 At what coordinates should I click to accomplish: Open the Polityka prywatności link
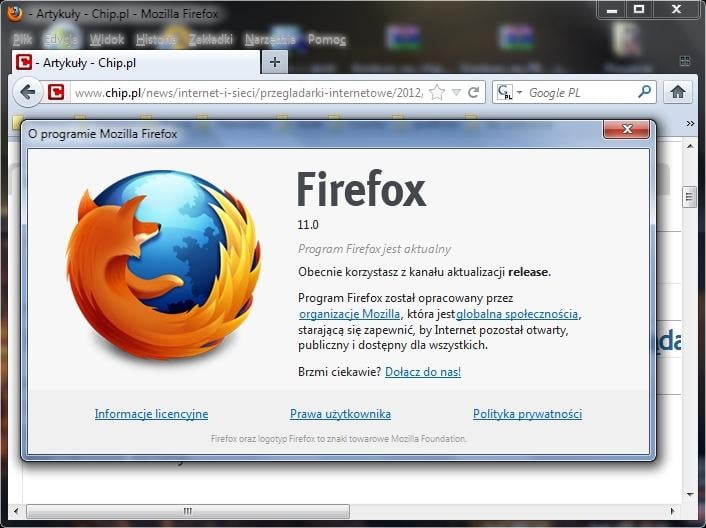(x=527, y=414)
